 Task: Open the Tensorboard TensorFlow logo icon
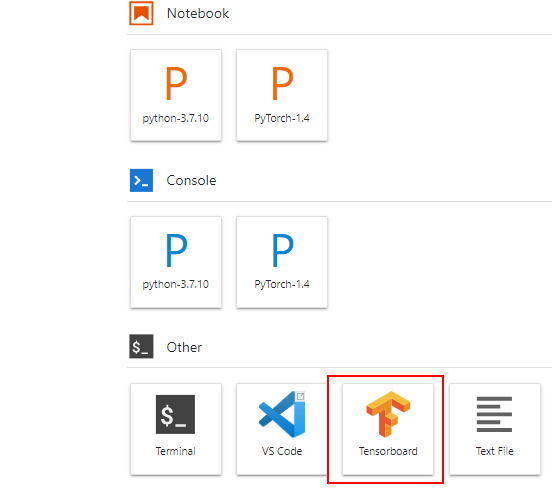(388, 414)
